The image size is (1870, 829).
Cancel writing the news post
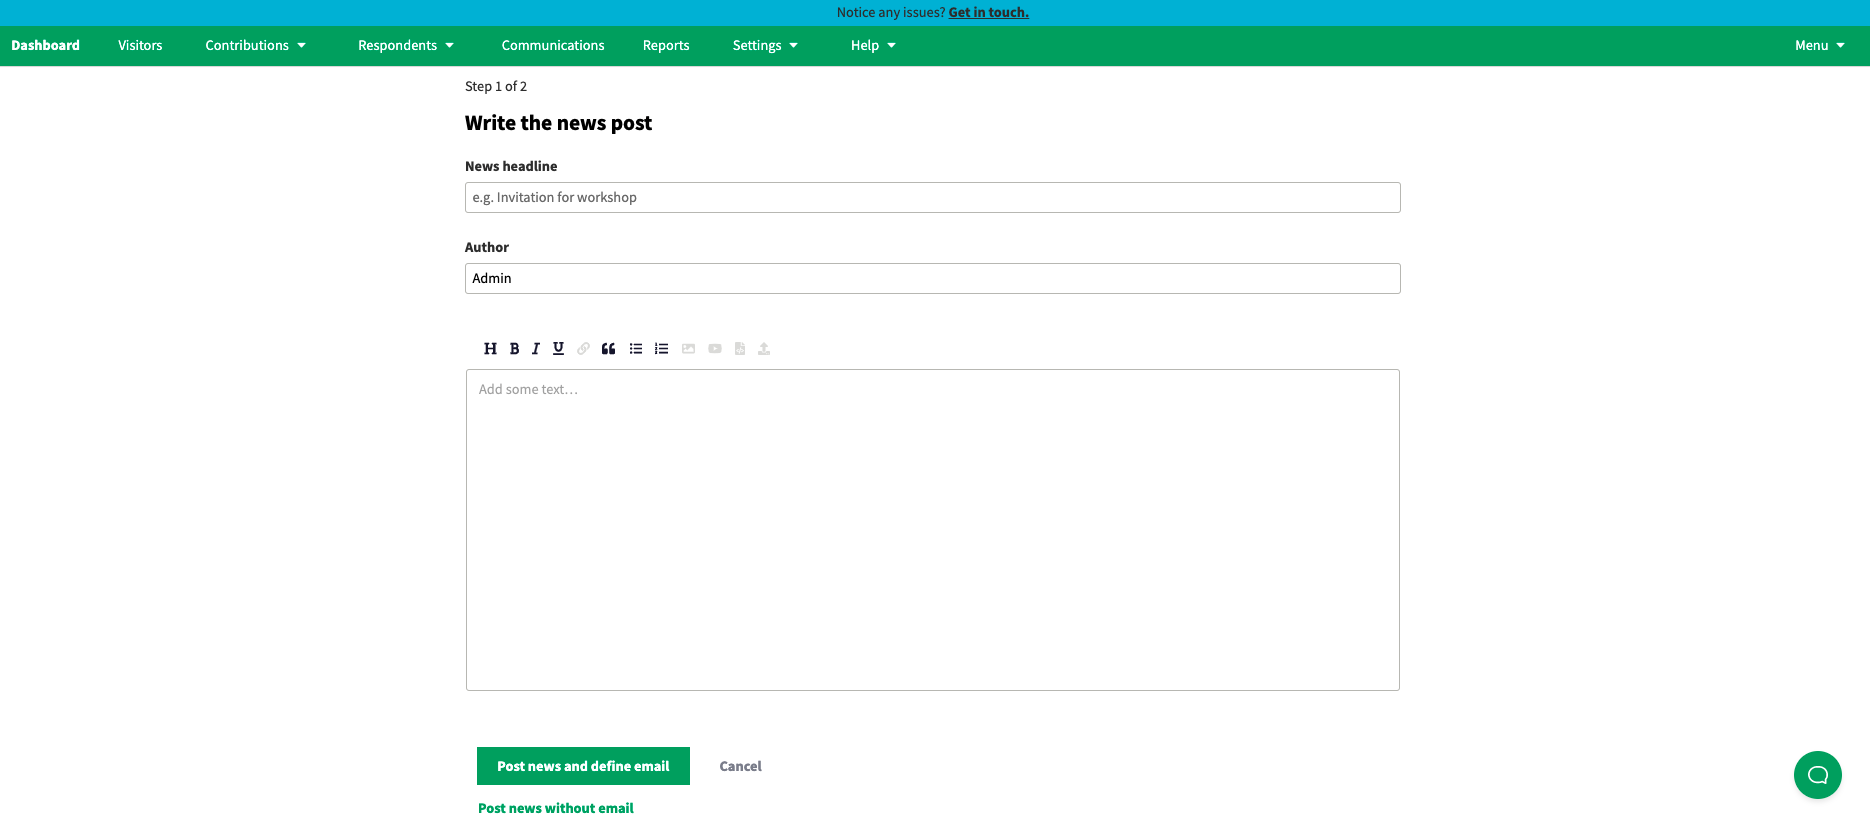click(741, 766)
